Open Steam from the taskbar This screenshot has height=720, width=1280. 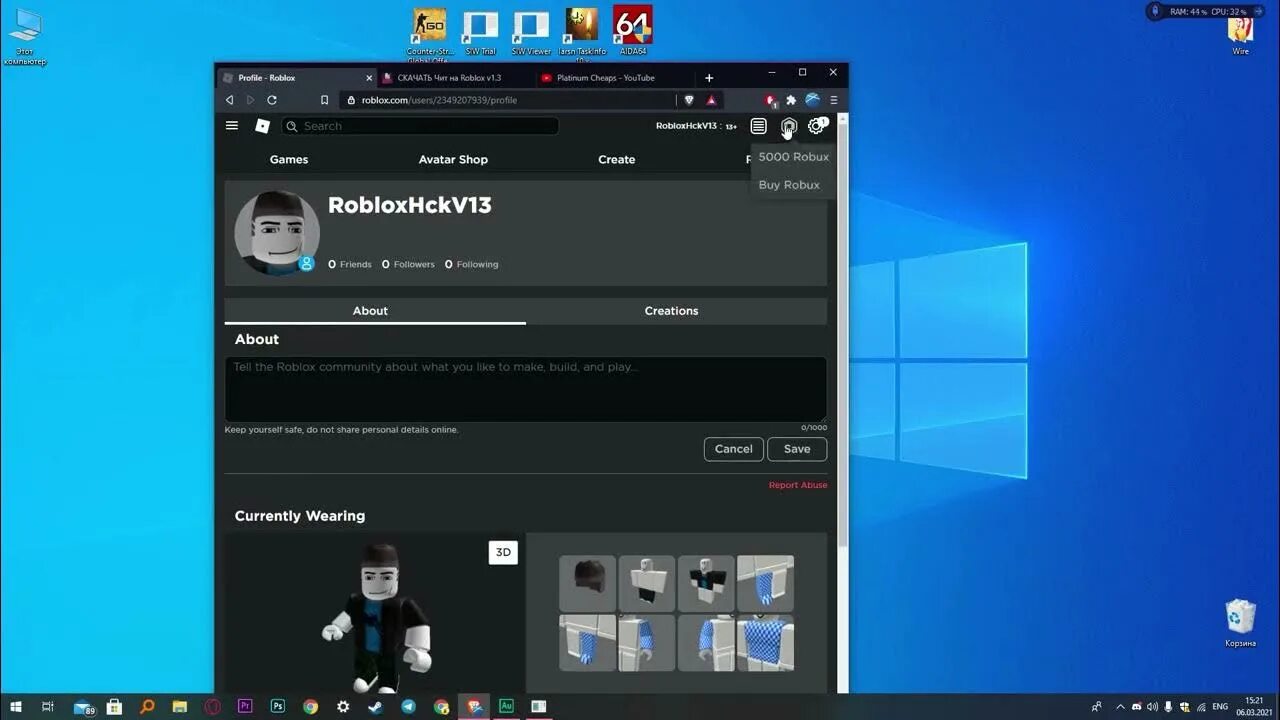pyautogui.click(x=375, y=706)
